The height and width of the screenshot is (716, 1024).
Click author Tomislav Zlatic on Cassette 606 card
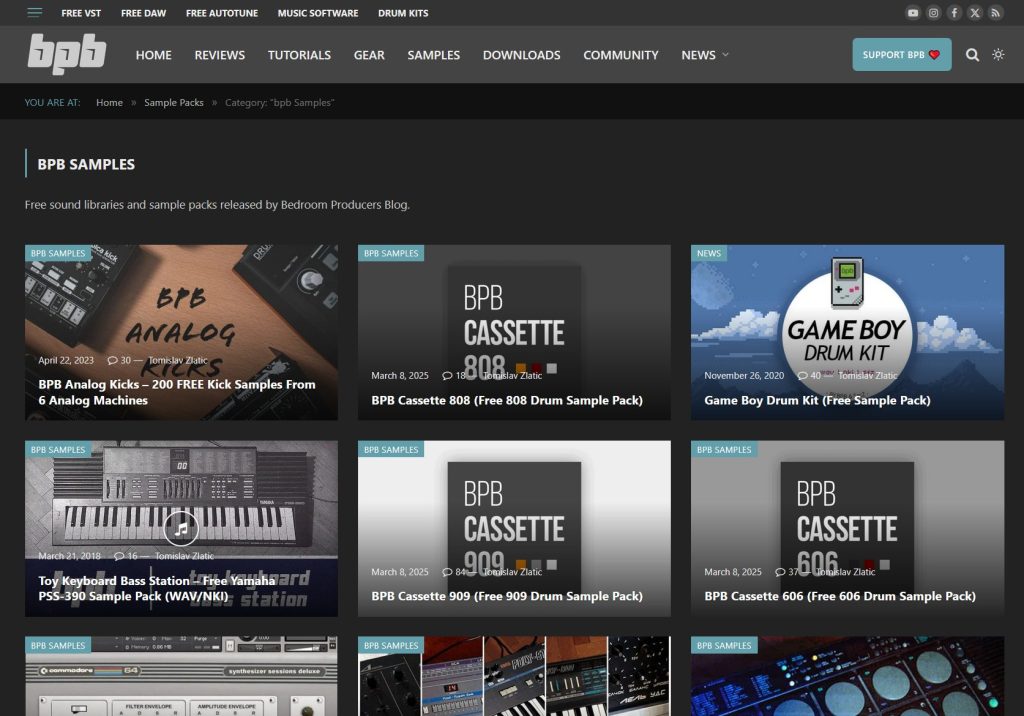pyautogui.click(x=845, y=572)
